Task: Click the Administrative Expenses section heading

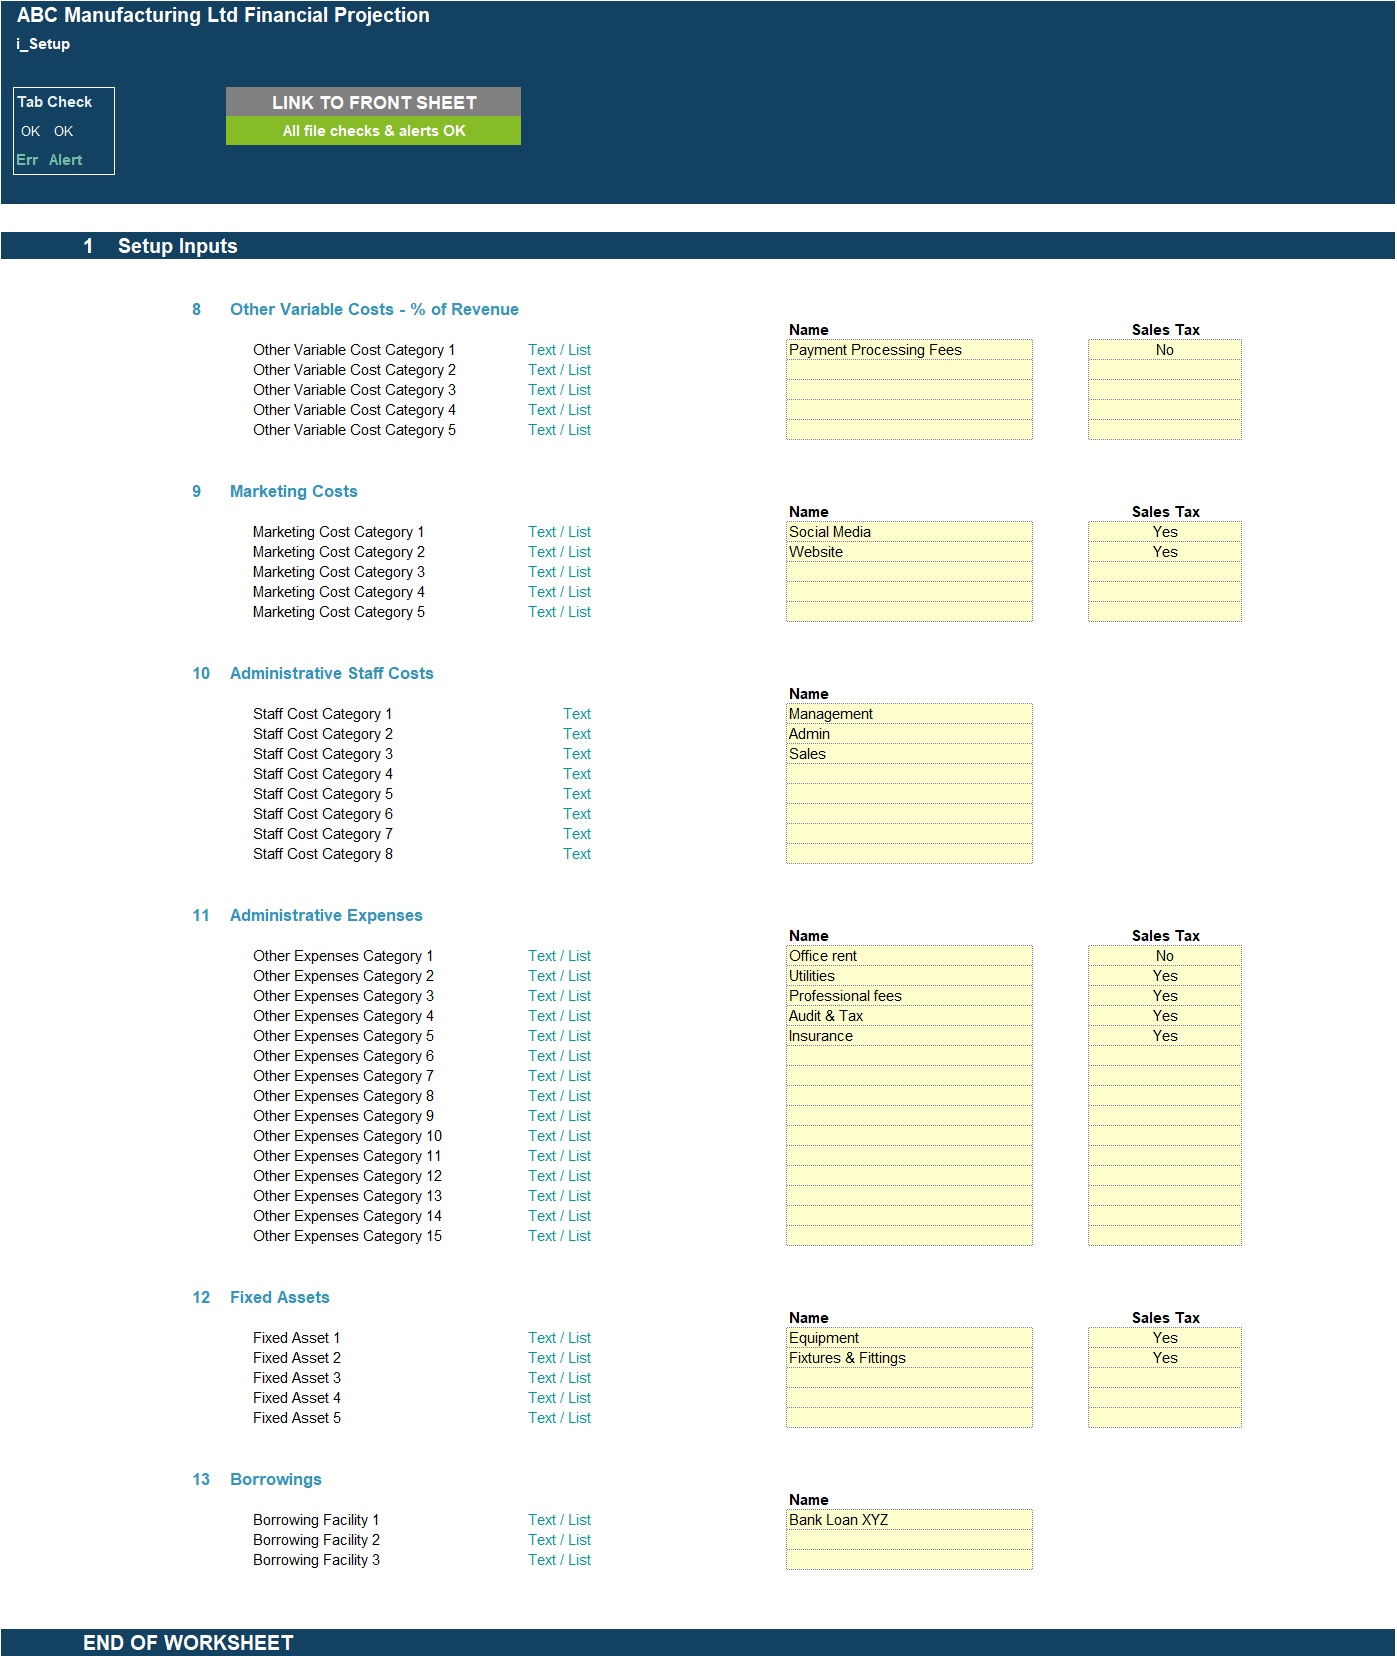Action: pos(326,916)
